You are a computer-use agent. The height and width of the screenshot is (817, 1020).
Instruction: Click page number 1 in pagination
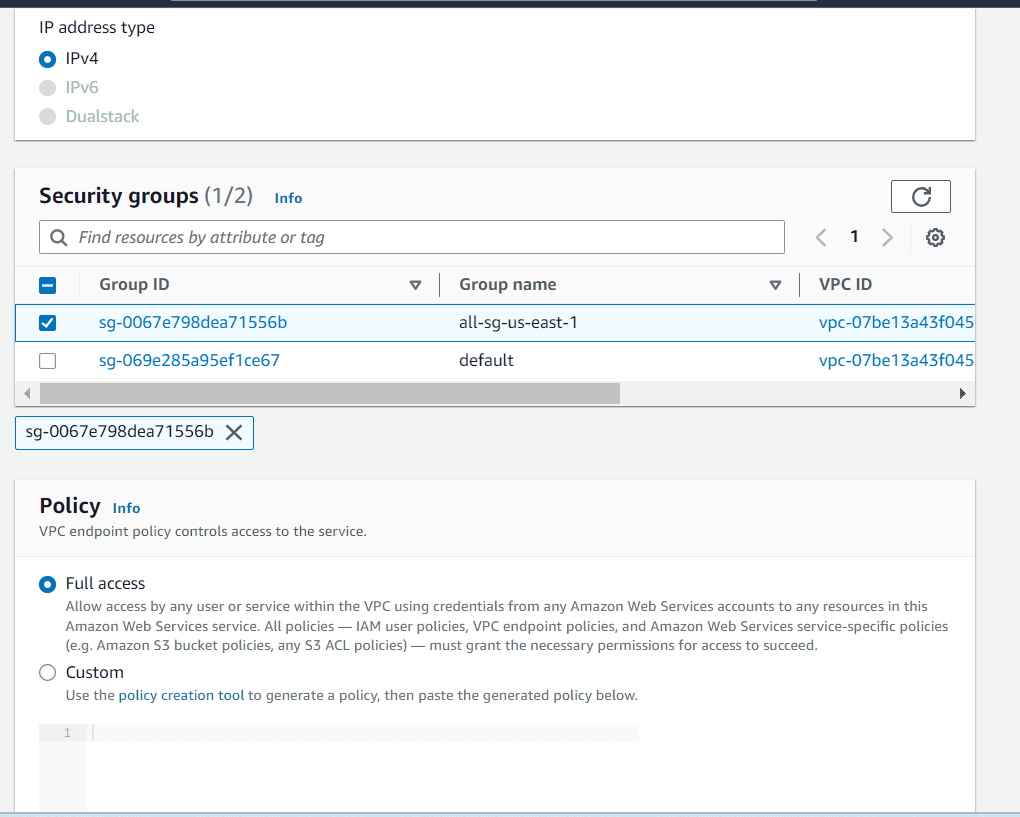(x=854, y=237)
